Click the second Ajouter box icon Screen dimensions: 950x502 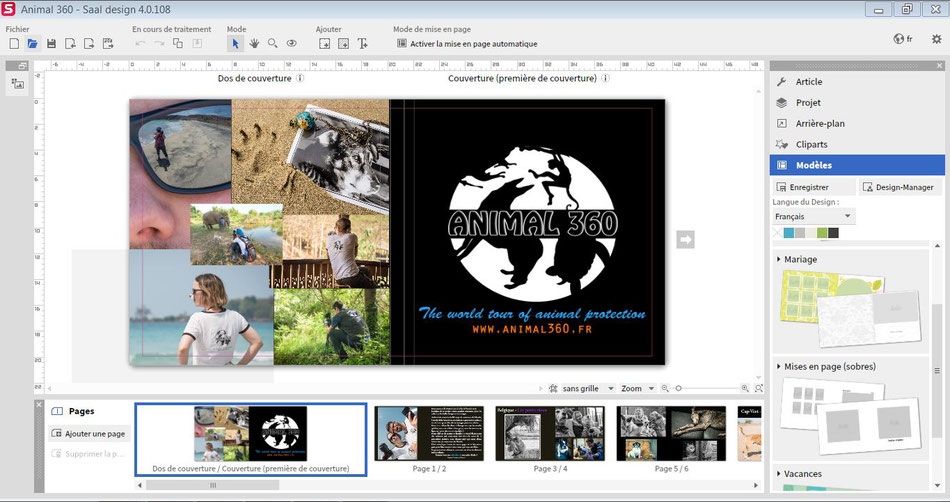[344, 44]
